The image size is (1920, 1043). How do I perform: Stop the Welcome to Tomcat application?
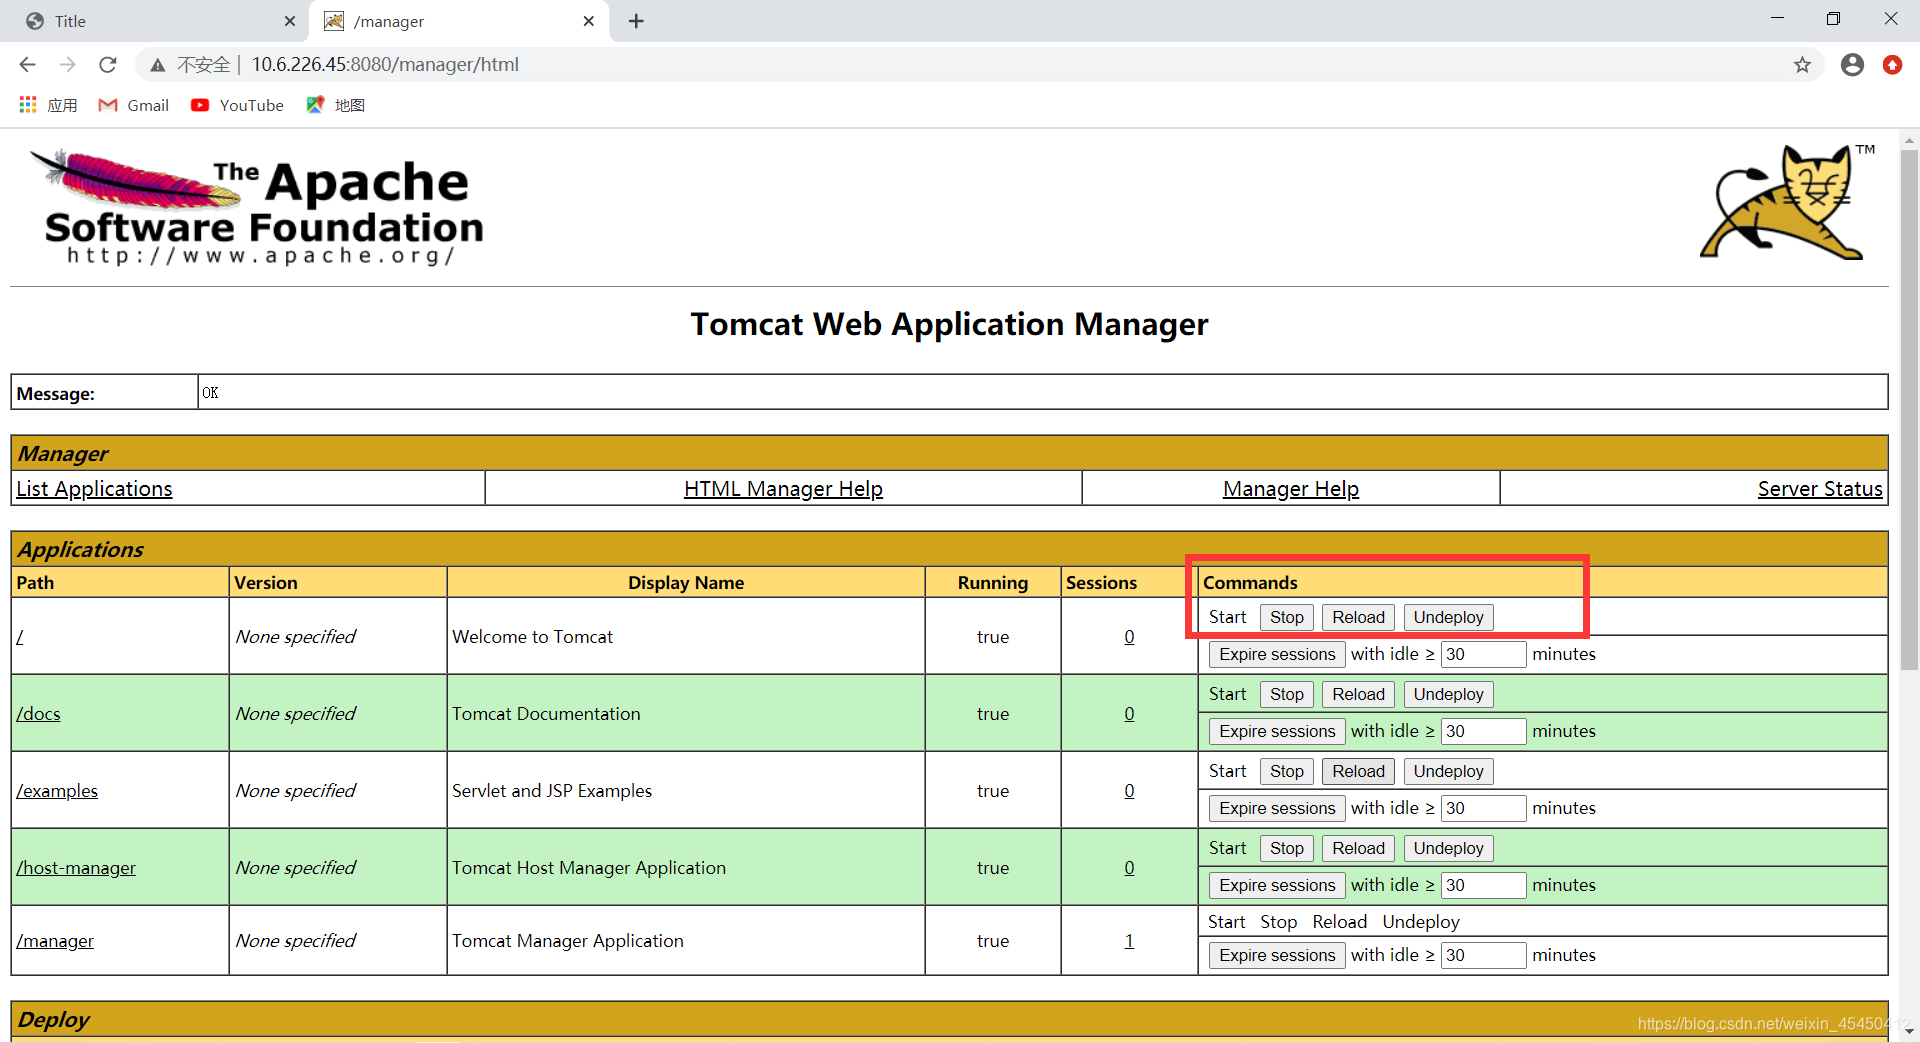pyautogui.click(x=1286, y=618)
